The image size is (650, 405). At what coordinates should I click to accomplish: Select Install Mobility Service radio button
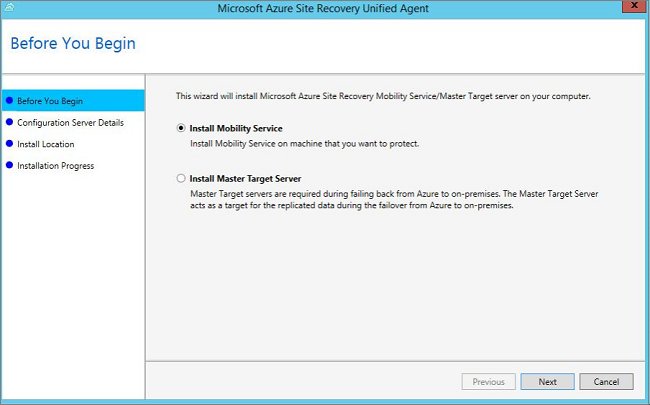coord(181,128)
